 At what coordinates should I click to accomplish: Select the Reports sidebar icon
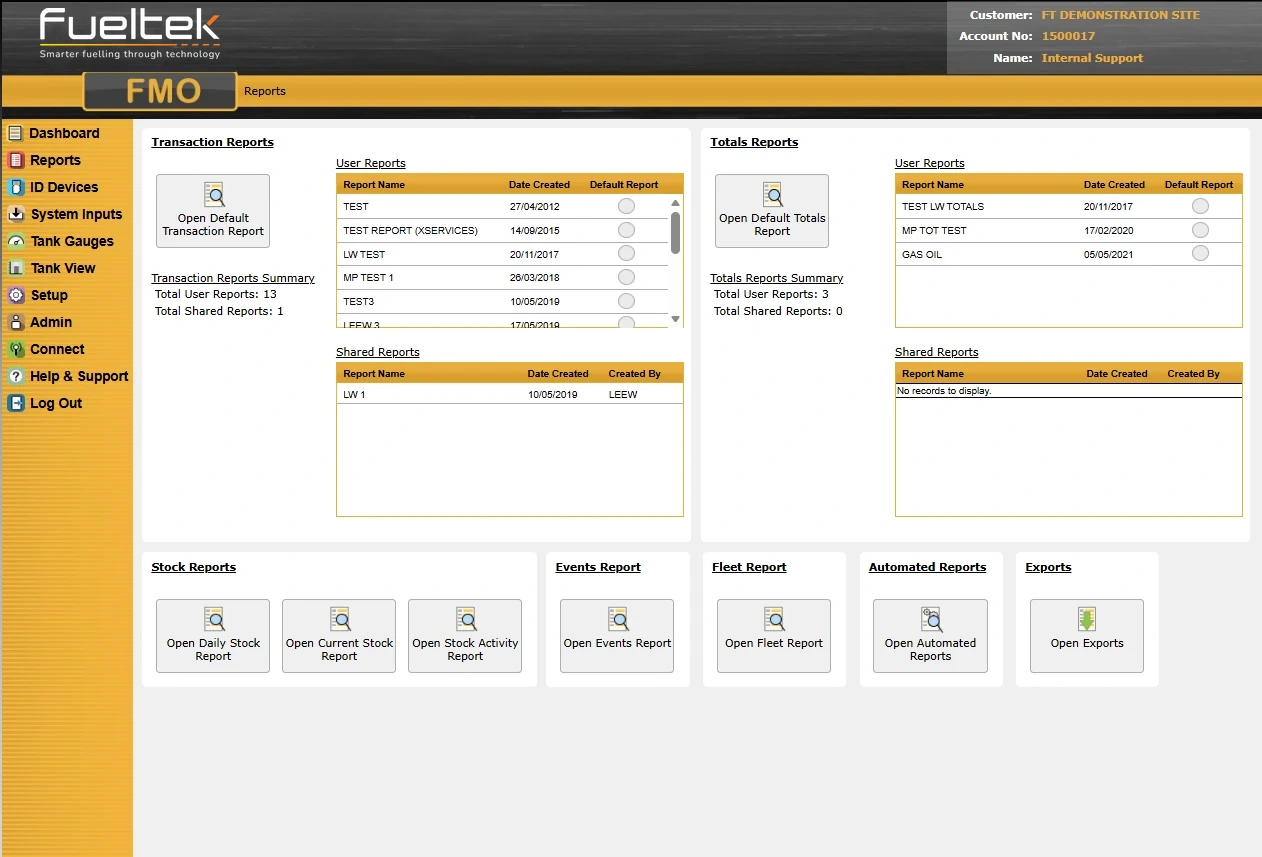coord(15,160)
